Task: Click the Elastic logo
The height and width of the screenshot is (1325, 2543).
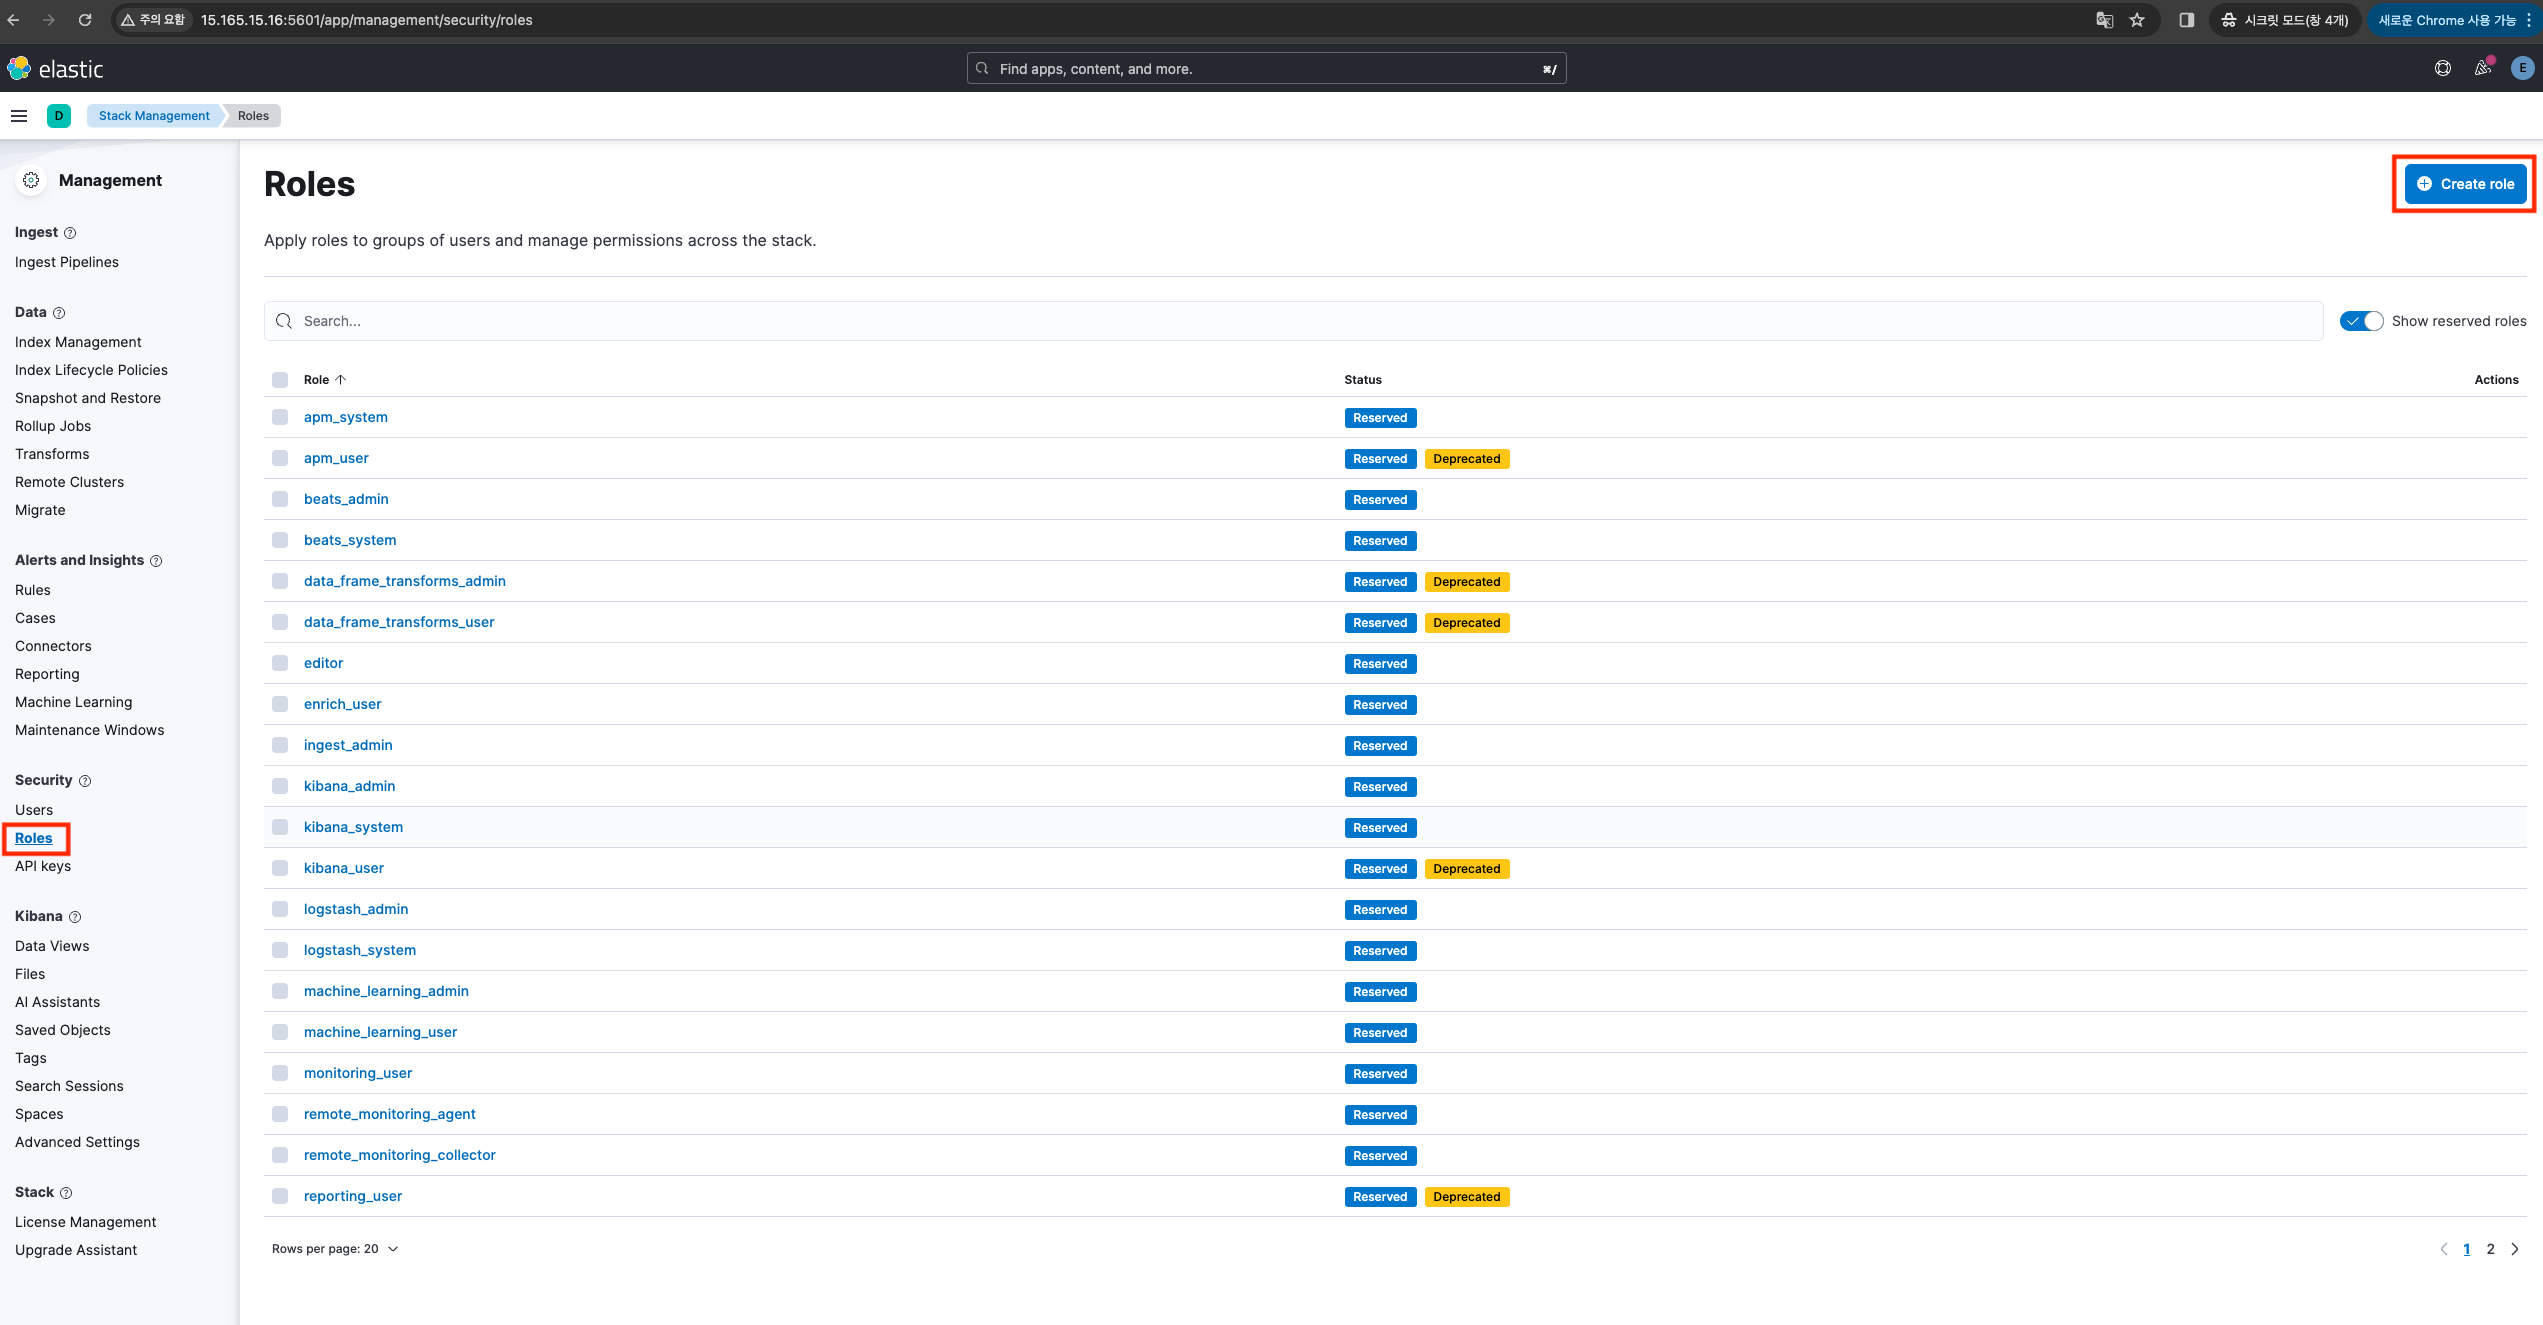Action: [56, 69]
